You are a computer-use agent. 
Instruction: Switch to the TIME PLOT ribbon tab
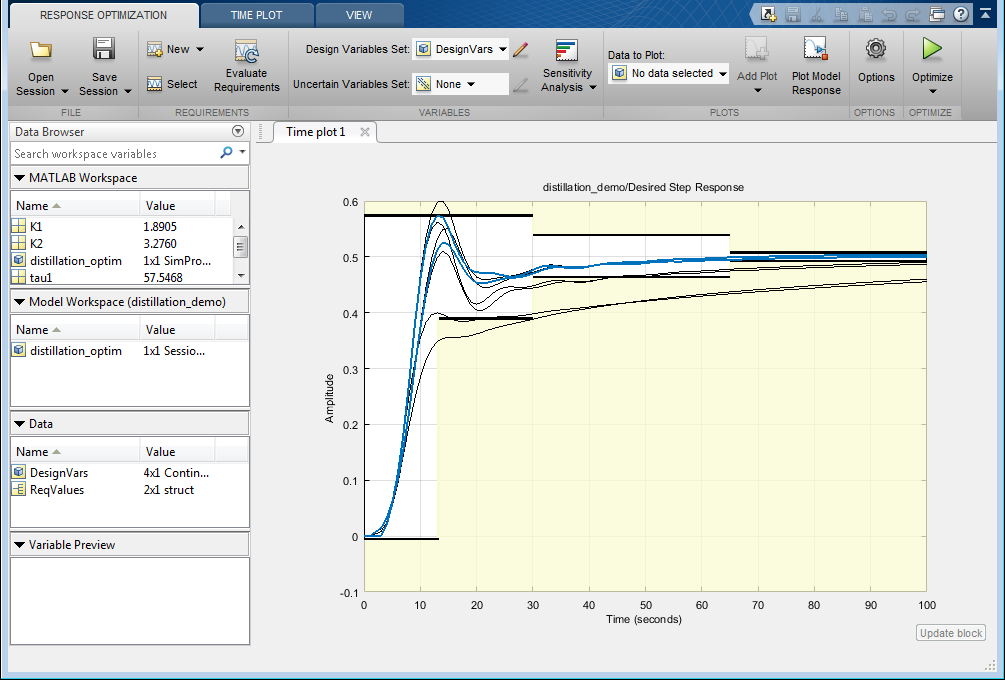[256, 15]
